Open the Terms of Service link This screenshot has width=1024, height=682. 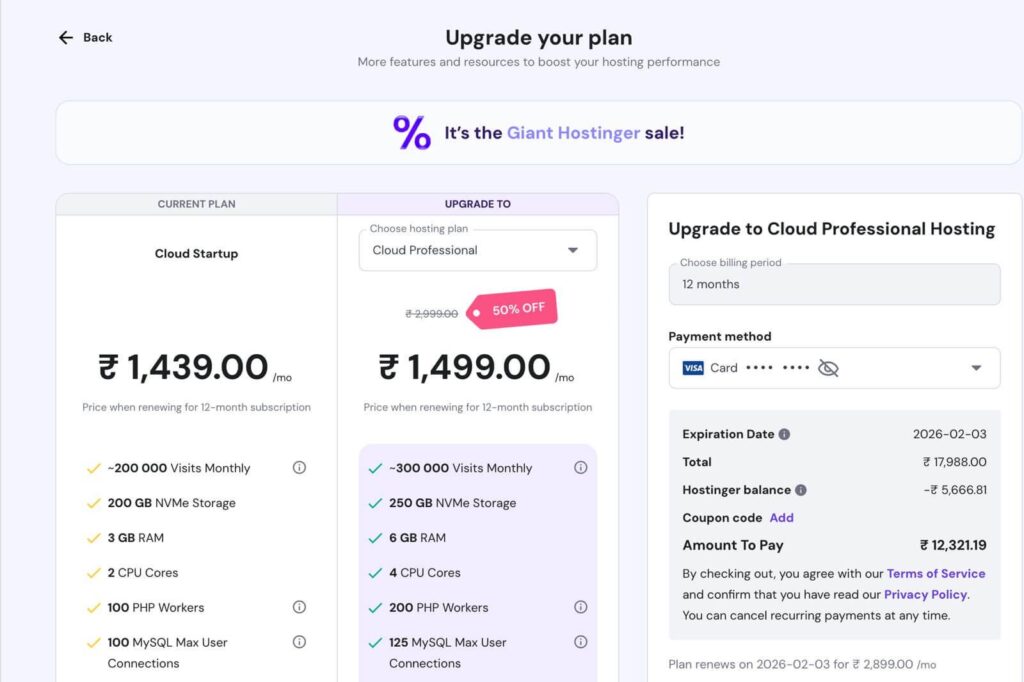936,574
